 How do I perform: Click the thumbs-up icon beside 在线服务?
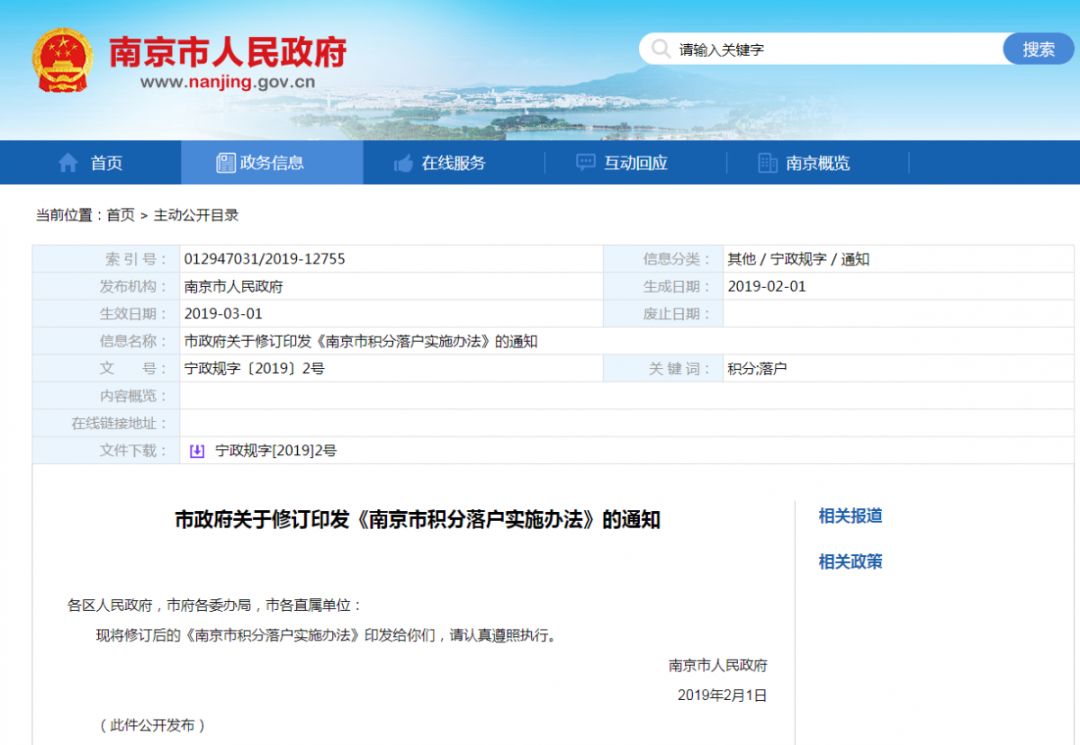pyautogui.click(x=404, y=163)
